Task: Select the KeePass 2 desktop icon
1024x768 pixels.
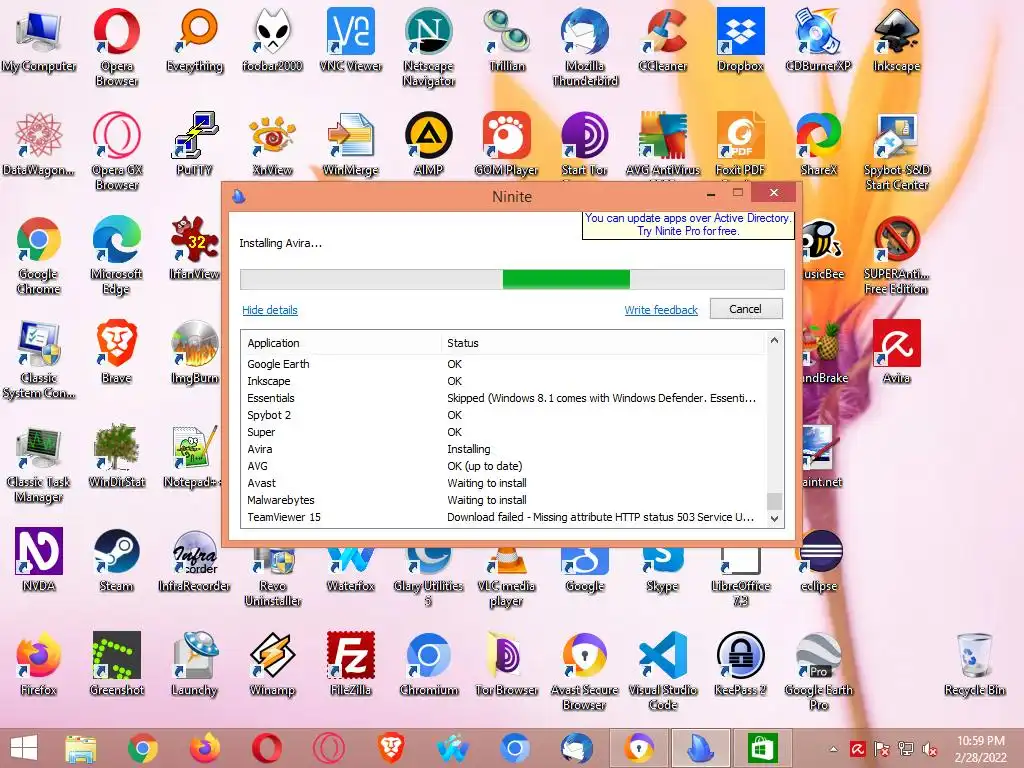Action: coord(740,664)
